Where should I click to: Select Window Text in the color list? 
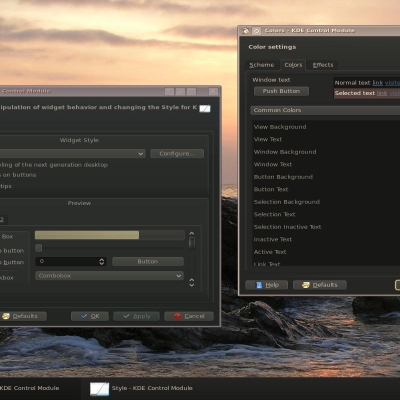(x=273, y=164)
